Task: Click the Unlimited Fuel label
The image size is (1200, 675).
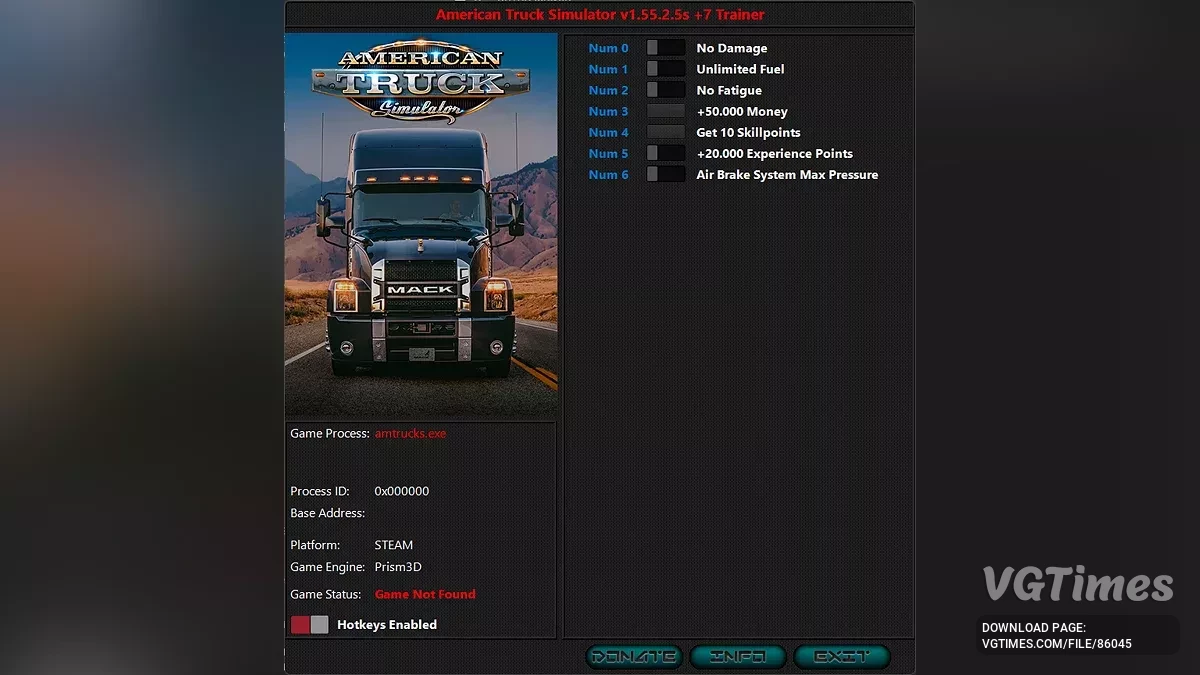Action: 740,69
